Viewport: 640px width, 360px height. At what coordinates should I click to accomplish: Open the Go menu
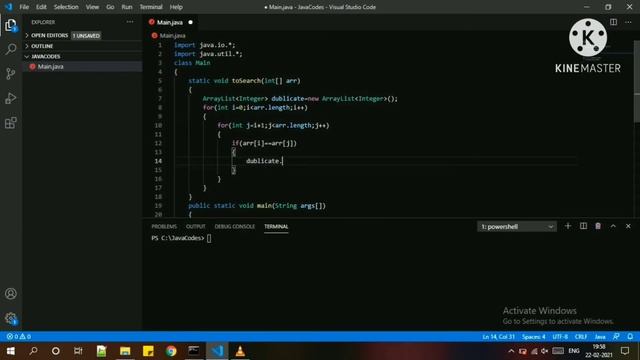point(110,7)
